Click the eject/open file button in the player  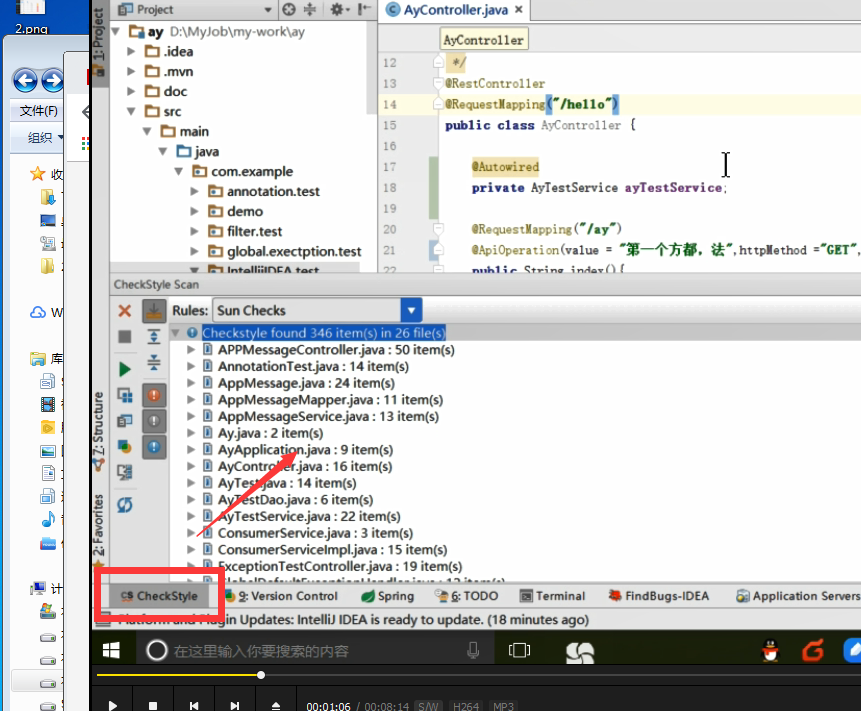[x=276, y=706]
